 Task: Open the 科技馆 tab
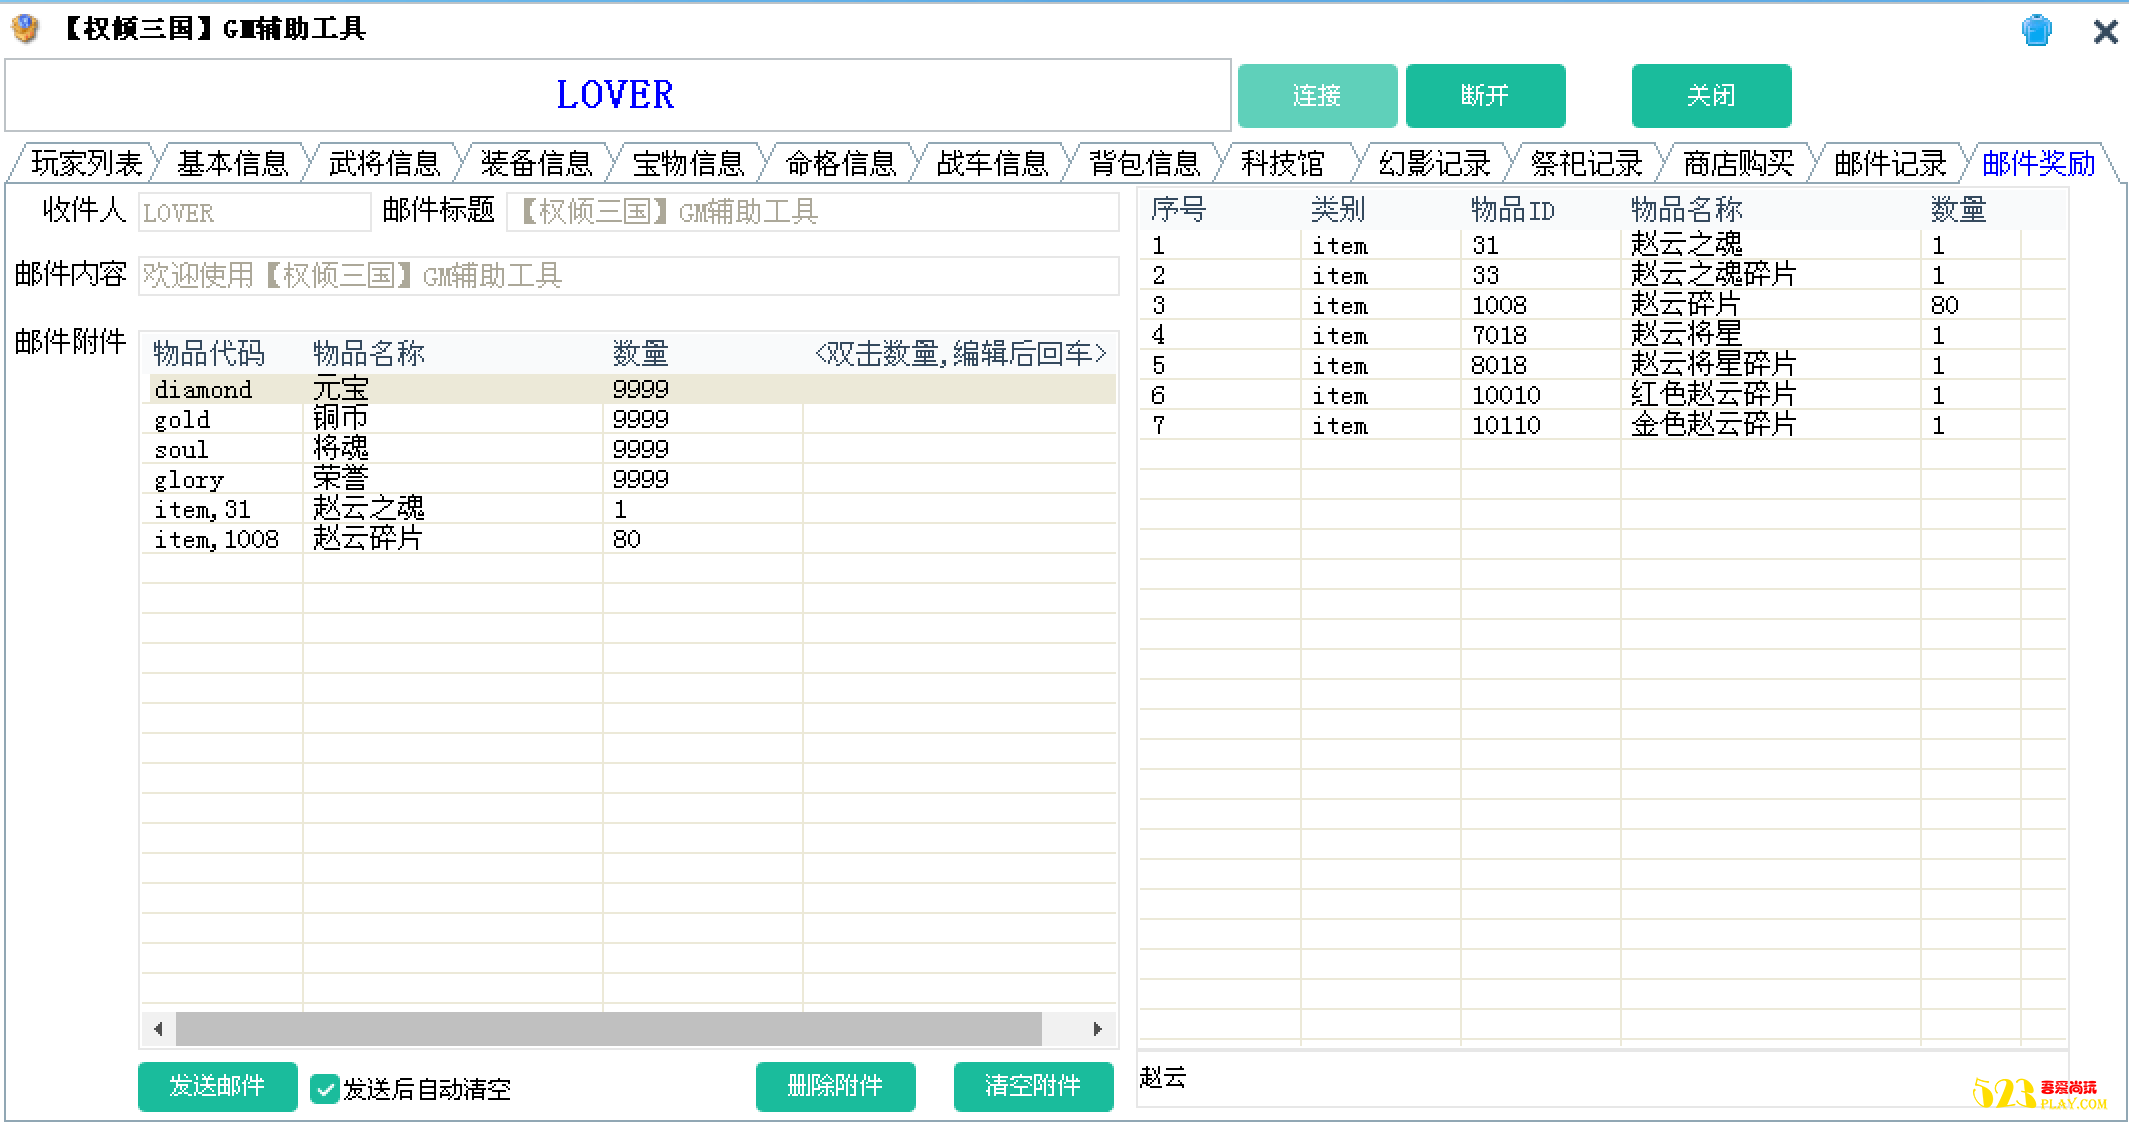[x=1283, y=163]
